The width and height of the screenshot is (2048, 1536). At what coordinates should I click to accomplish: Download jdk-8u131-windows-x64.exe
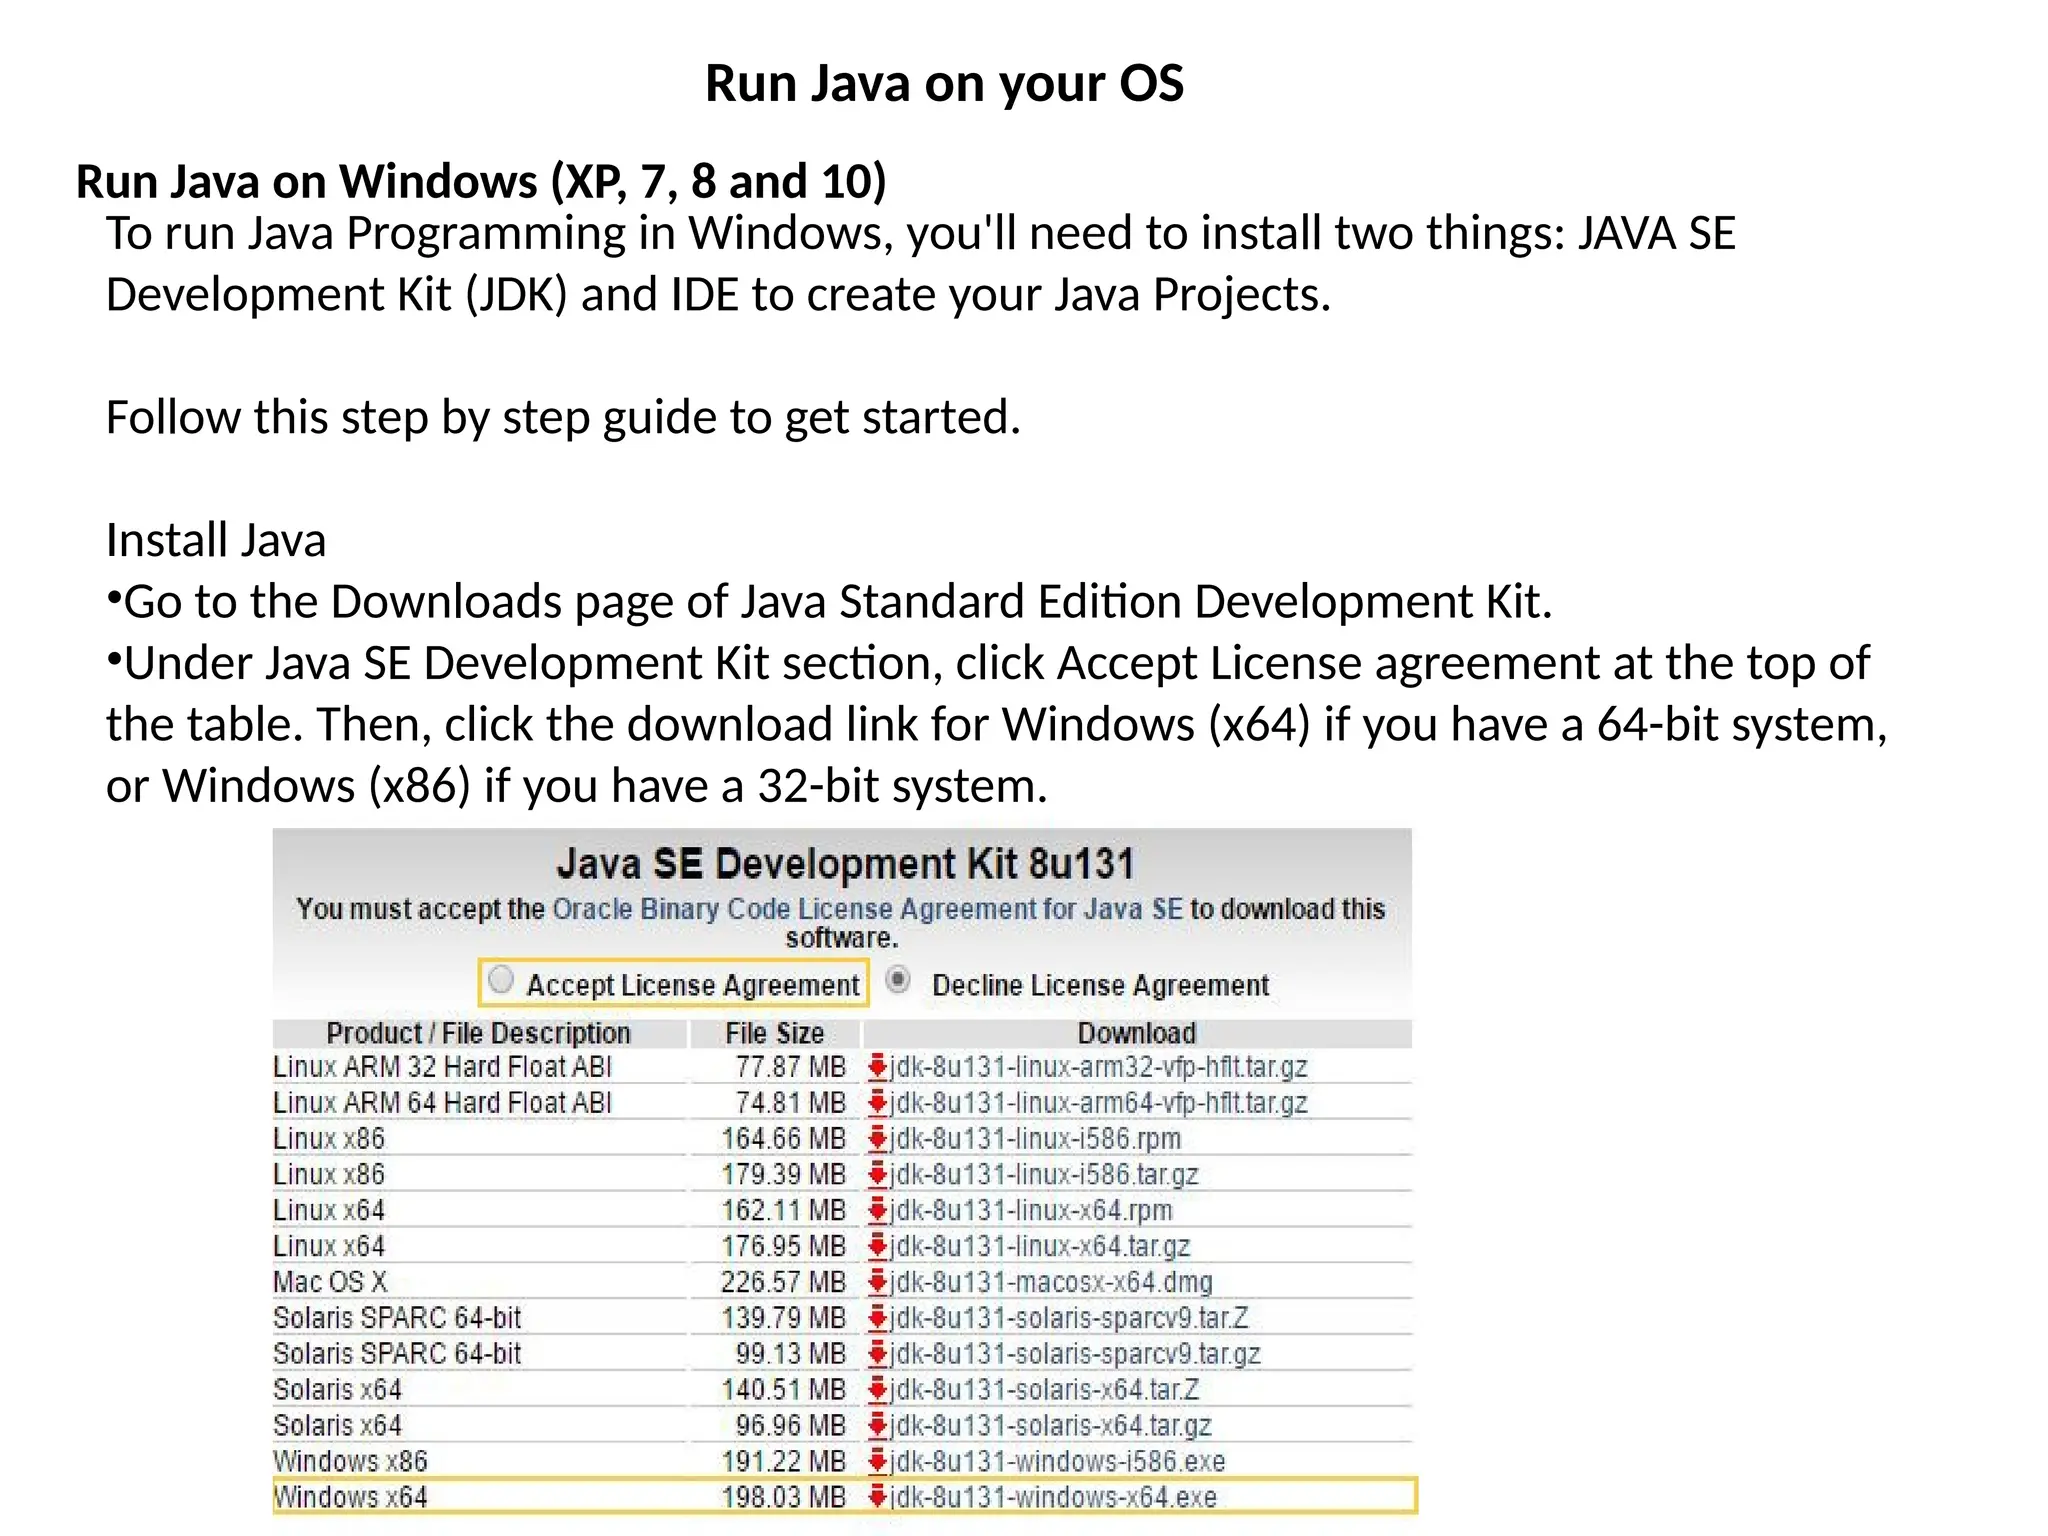(1054, 1497)
